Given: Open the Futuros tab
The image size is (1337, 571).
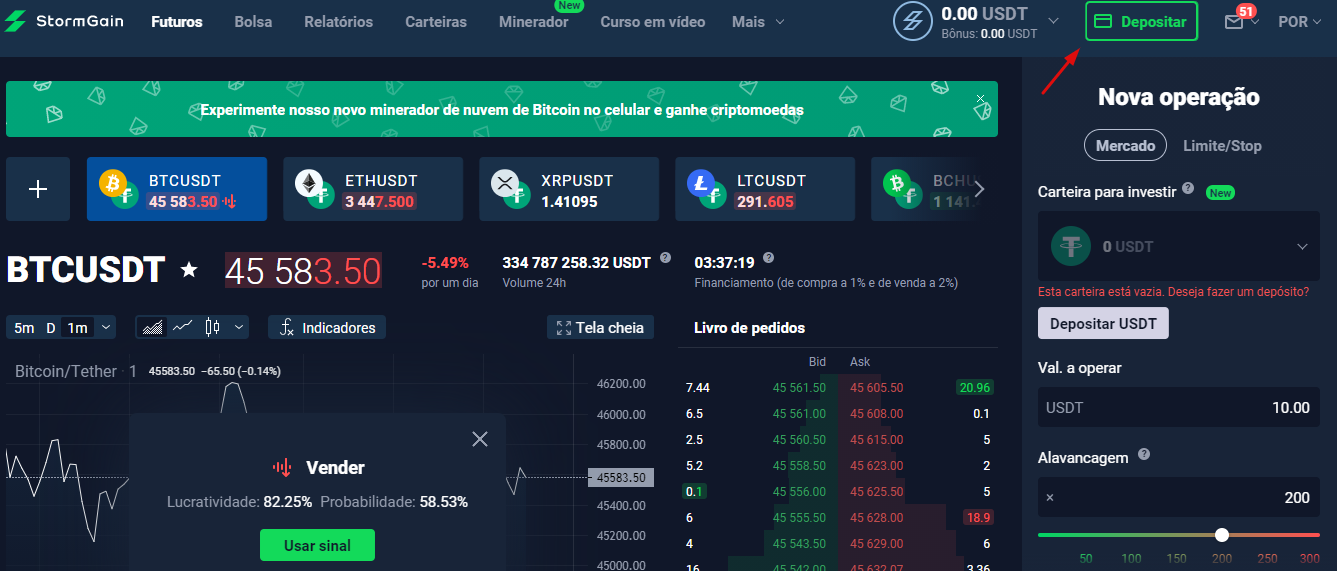Looking at the screenshot, I should pyautogui.click(x=177, y=21).
